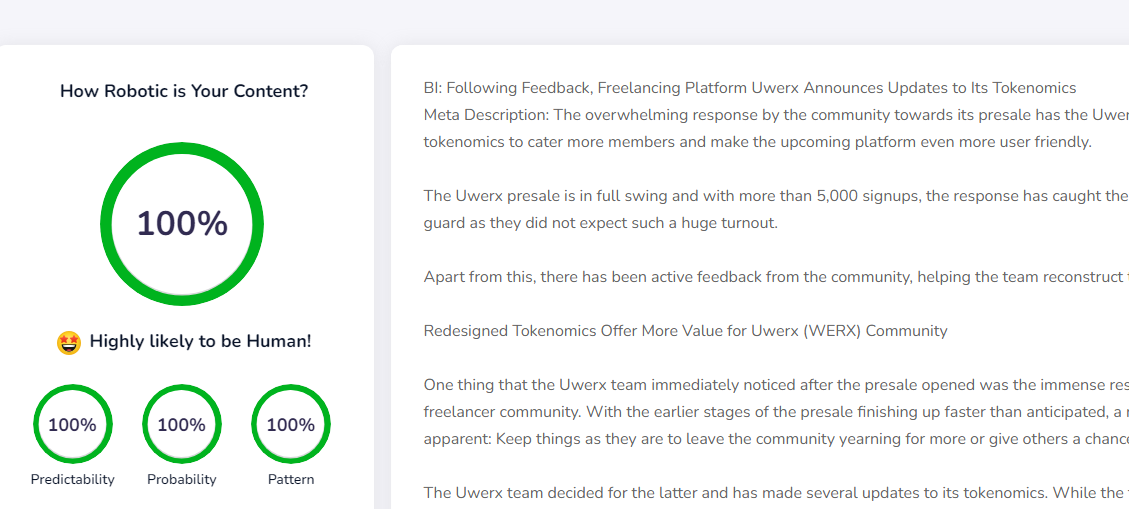
Task: Click the "How Robotic is Your Content?" heading
Action: (184, 91)
